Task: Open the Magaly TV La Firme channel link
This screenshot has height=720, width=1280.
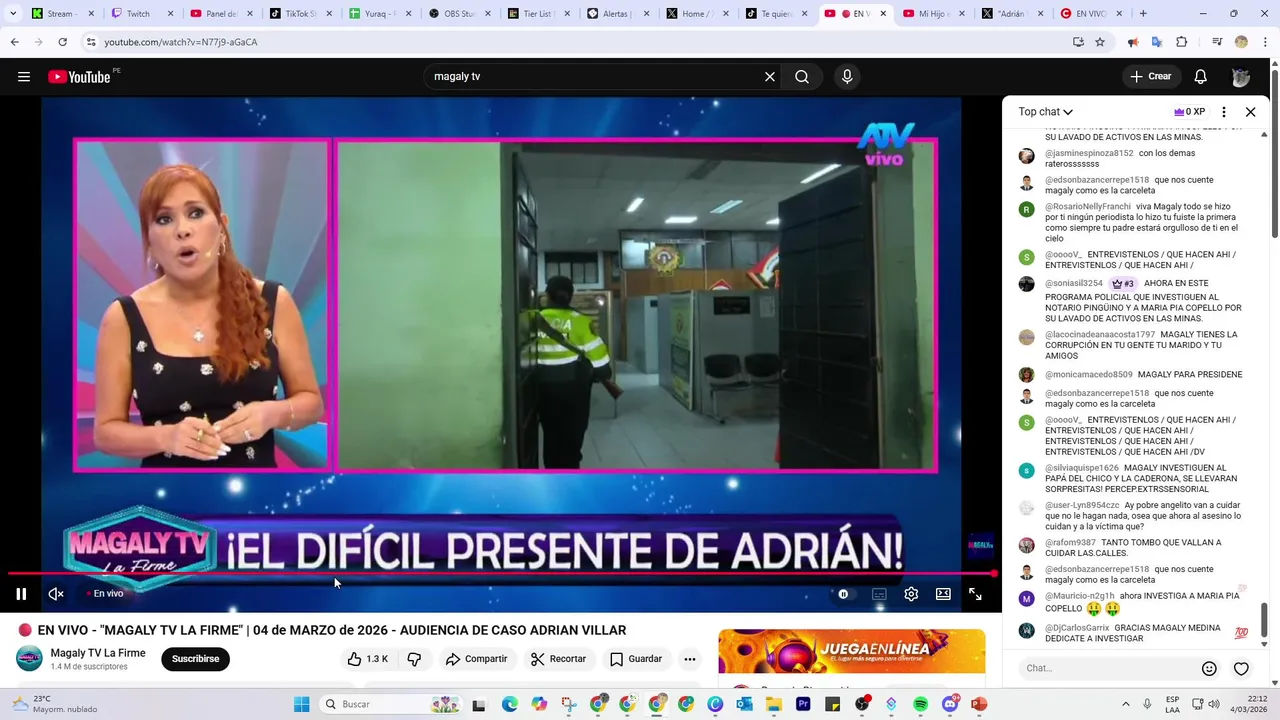Action: 98,653
